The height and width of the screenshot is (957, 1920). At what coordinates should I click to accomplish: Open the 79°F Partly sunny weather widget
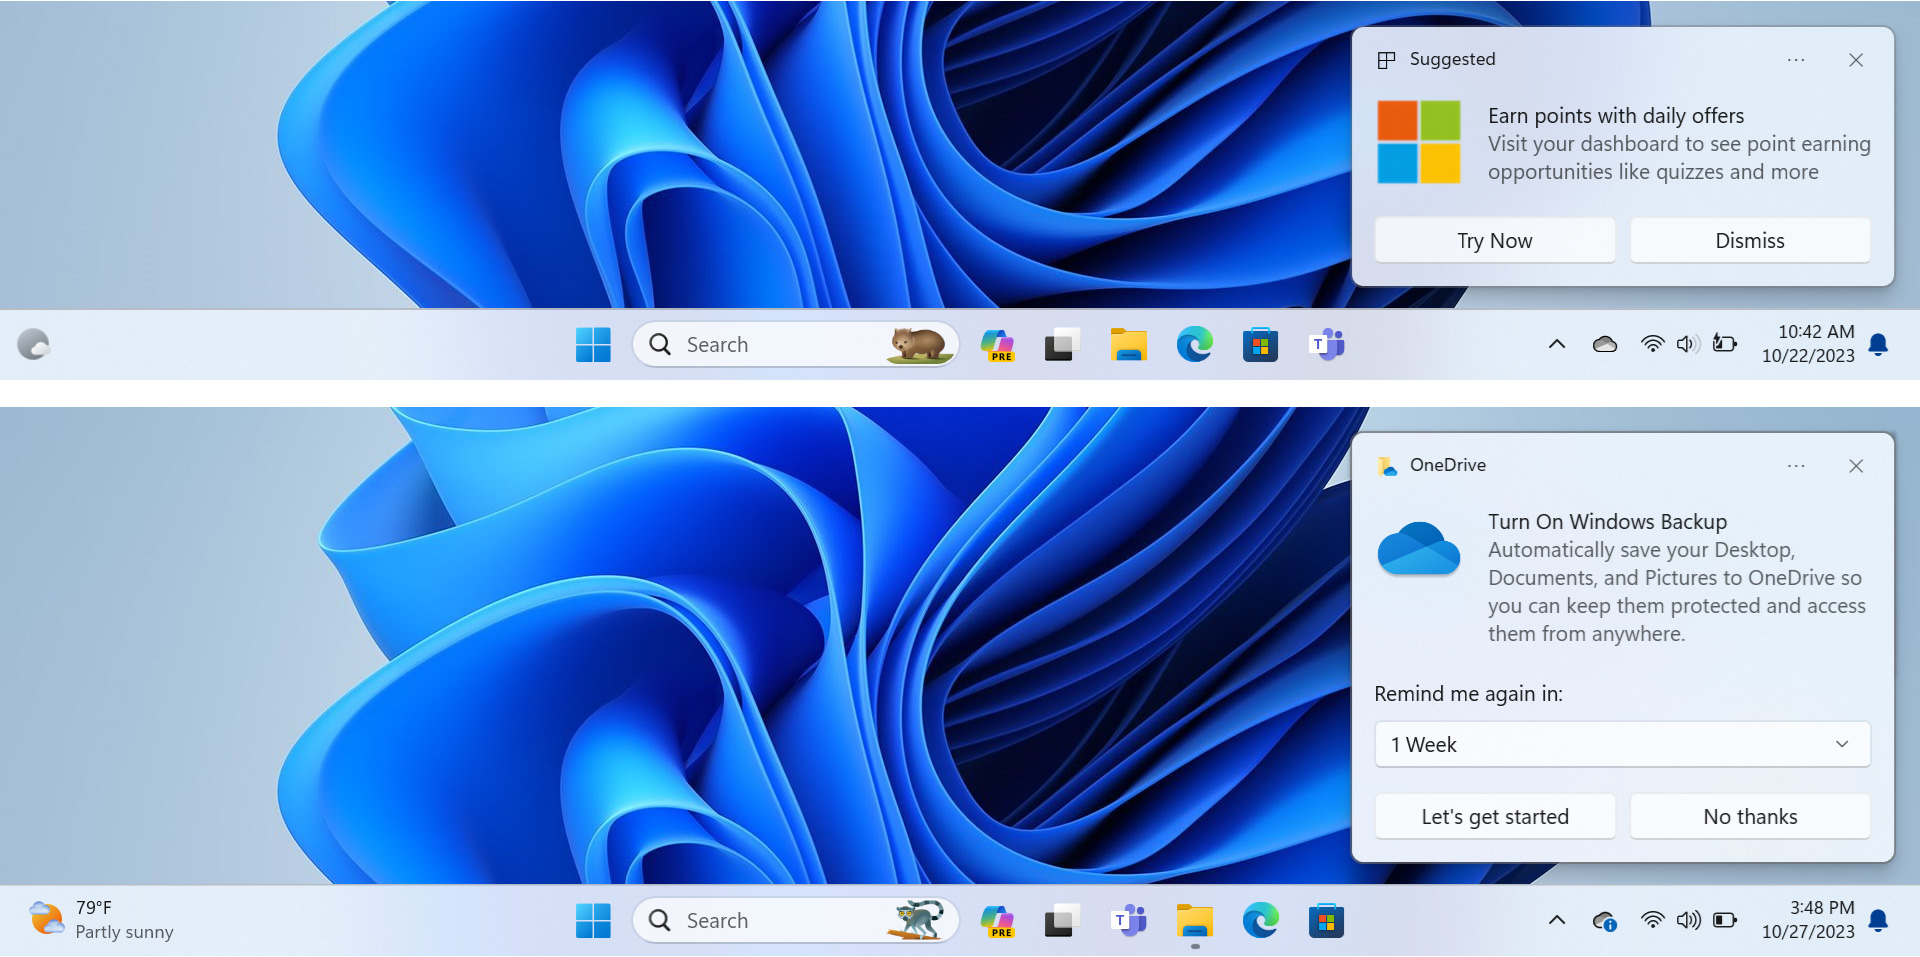tap(100, 920)
